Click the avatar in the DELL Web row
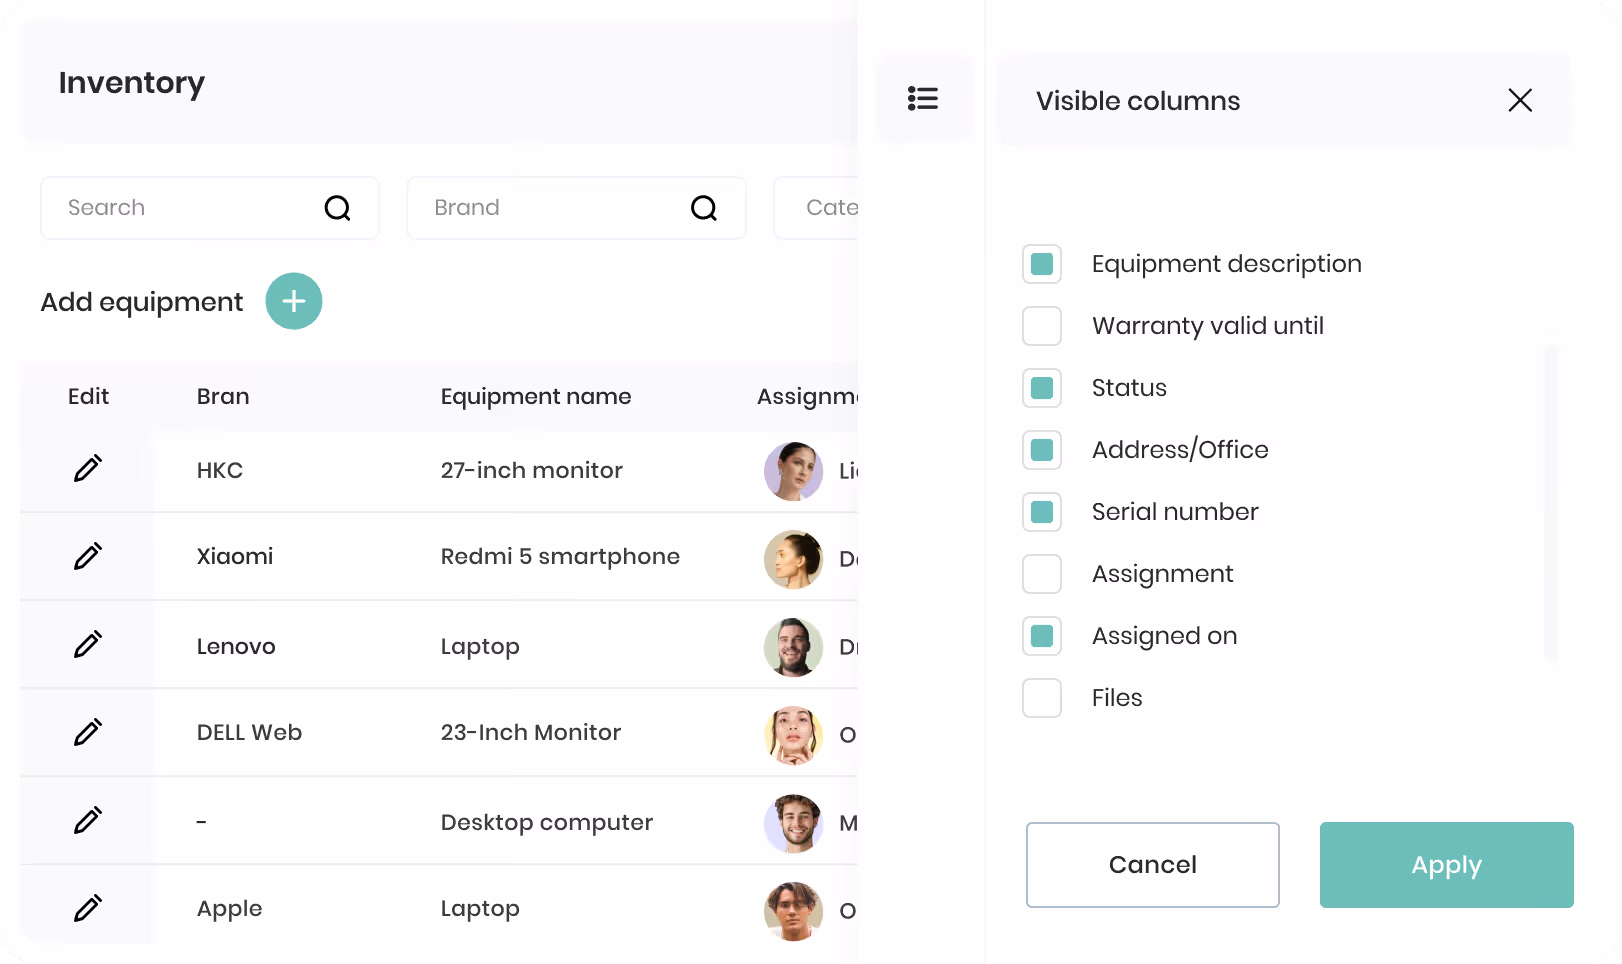 click(x=793, y=735)
